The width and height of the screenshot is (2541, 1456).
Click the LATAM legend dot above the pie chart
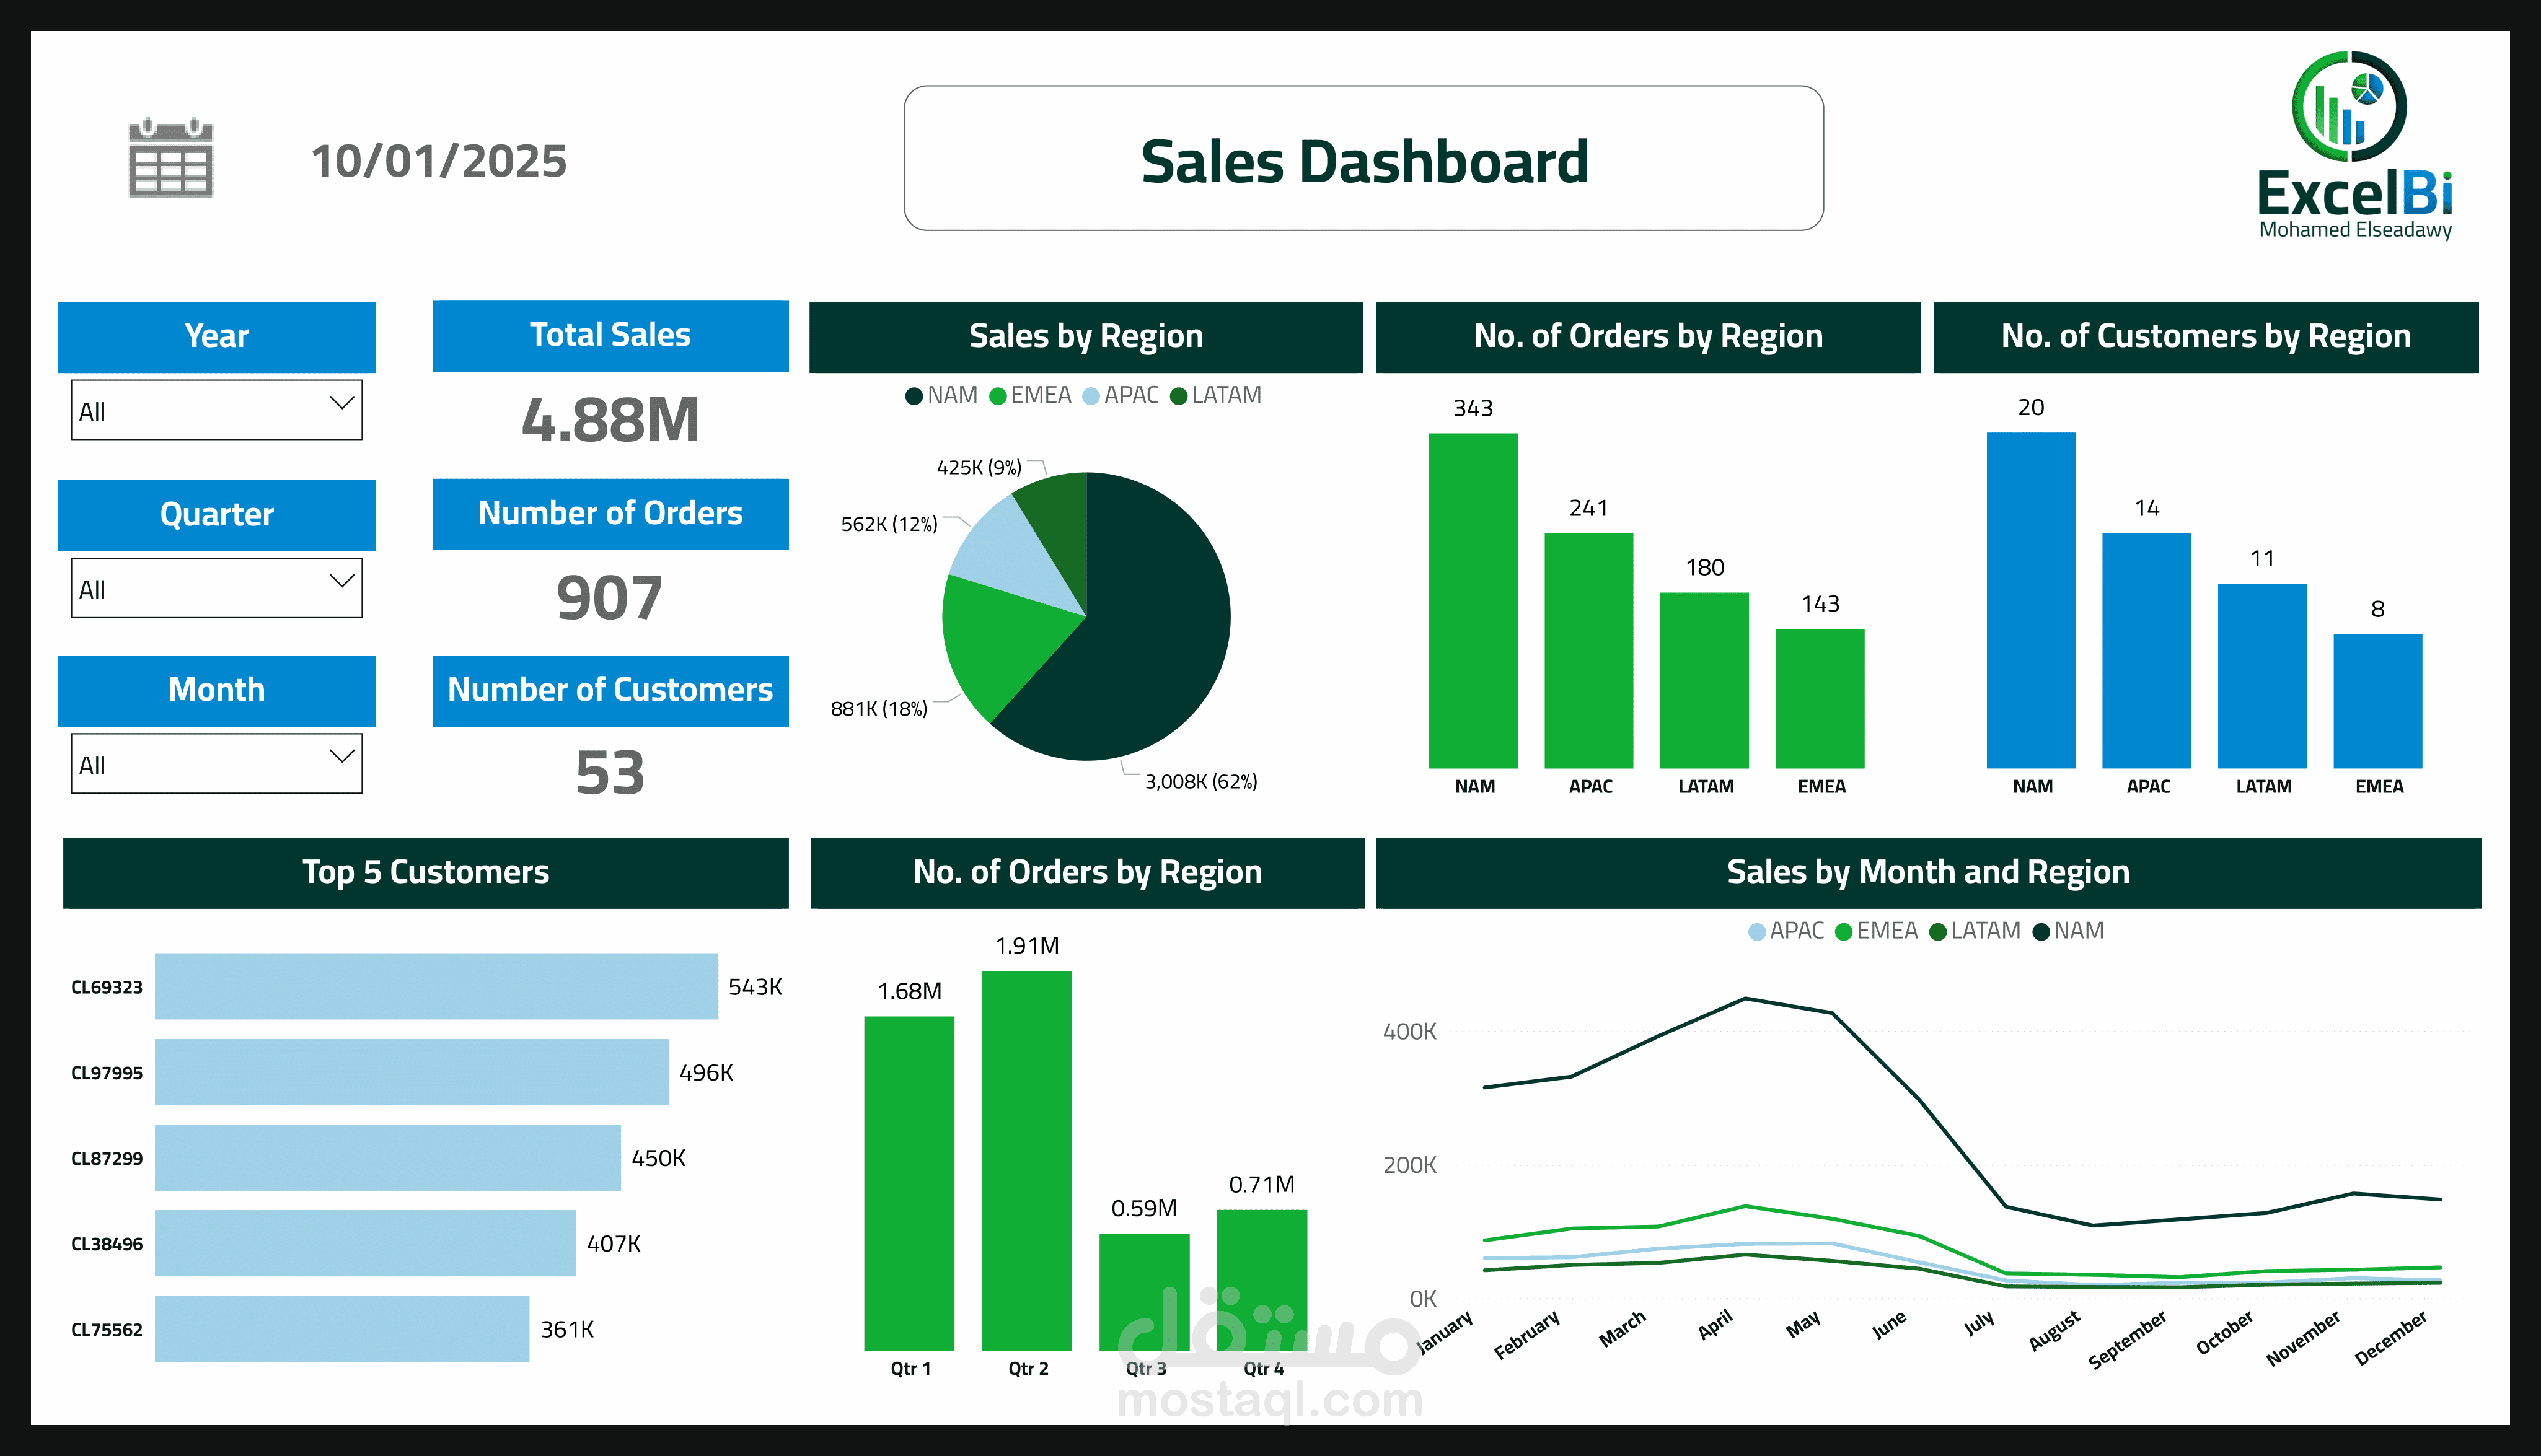click(x=1180, y=395)
